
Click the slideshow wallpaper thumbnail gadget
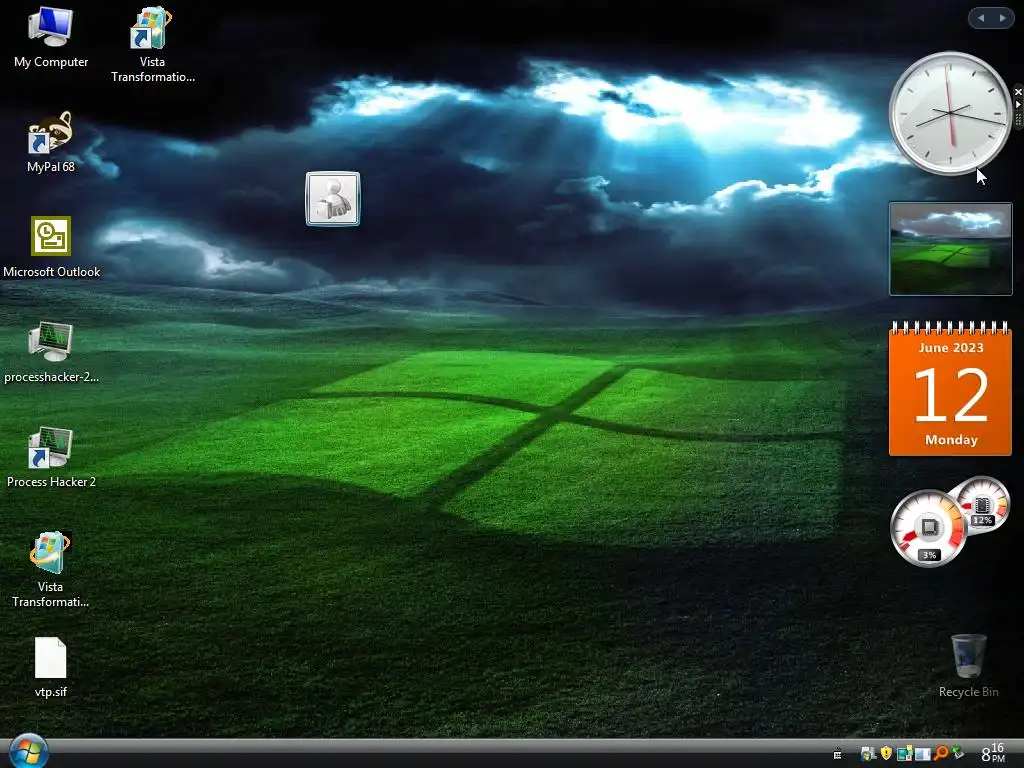(950, 249)
